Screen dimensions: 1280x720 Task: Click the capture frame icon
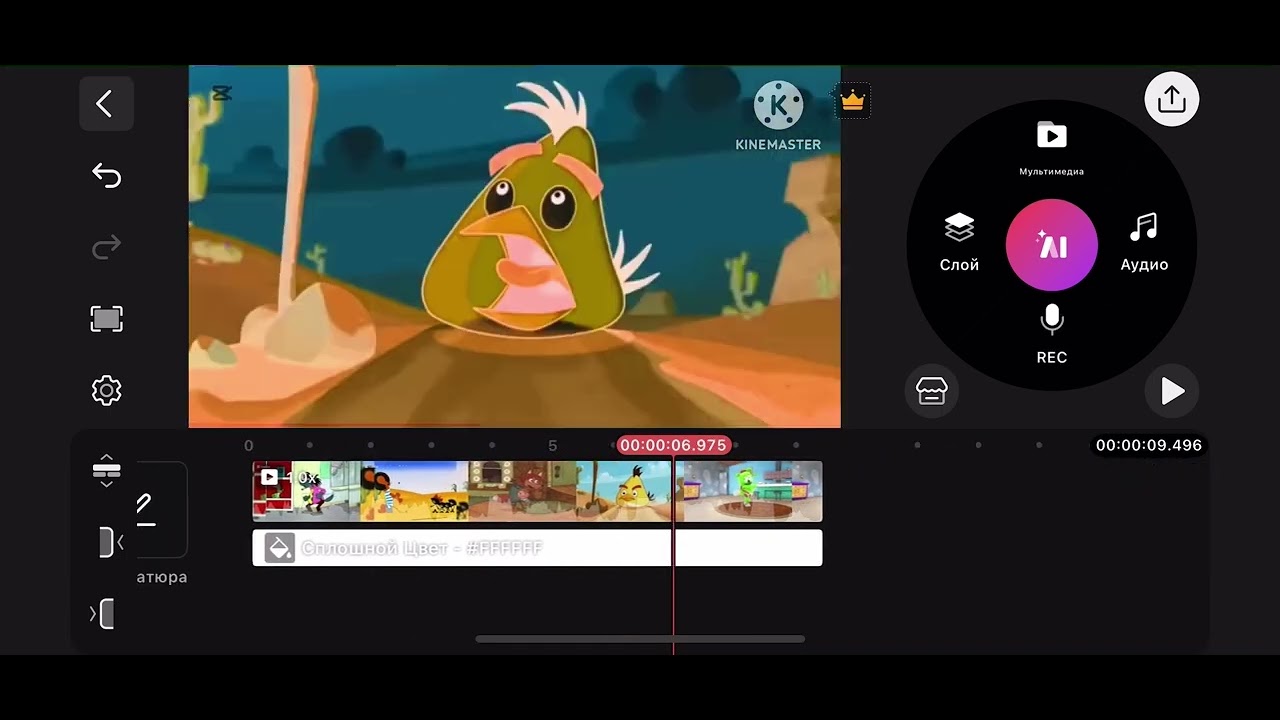point(106,319)
